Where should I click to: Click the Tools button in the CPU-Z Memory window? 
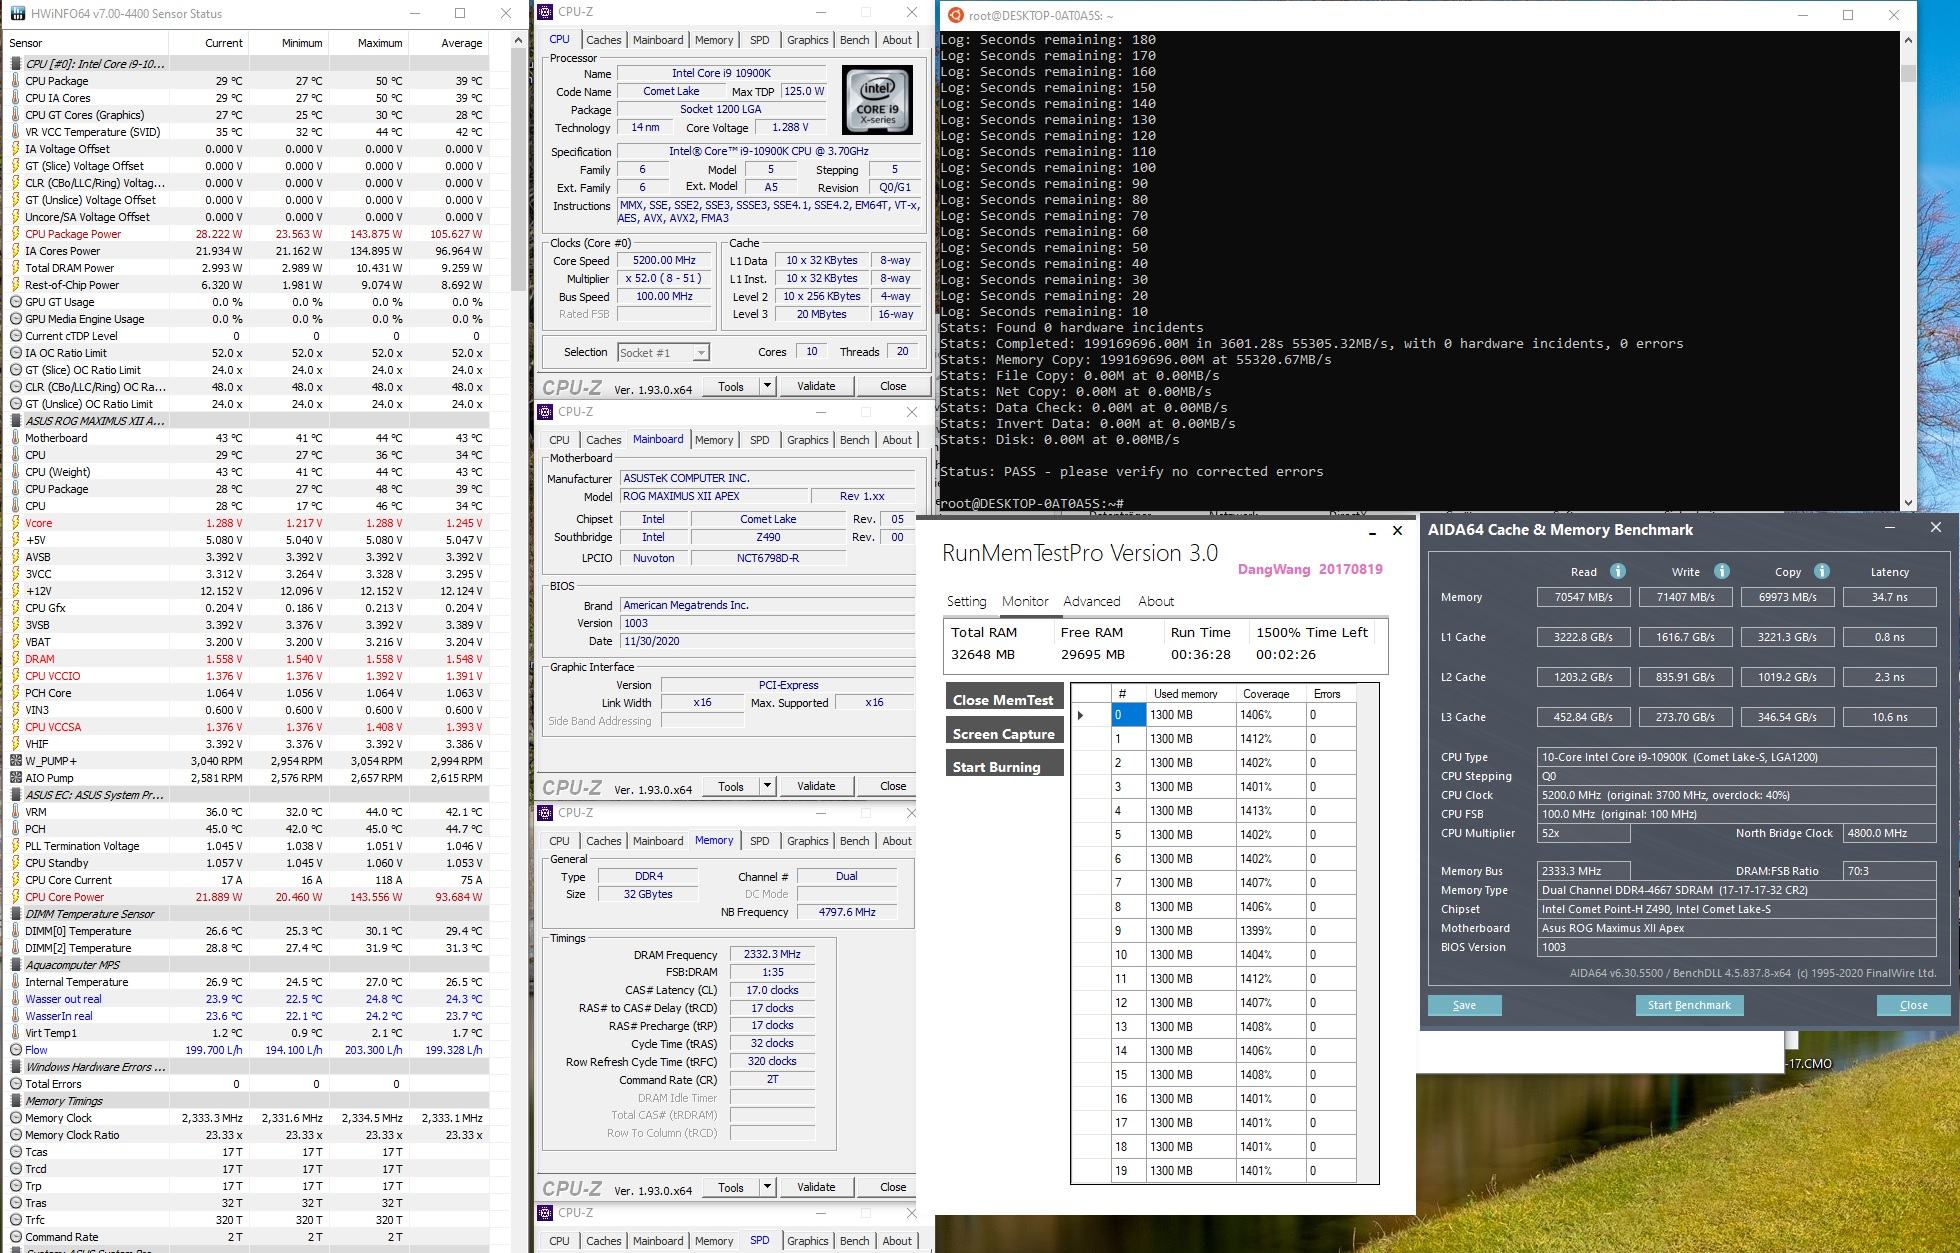pyautogui.click(x=731, y=1187)
